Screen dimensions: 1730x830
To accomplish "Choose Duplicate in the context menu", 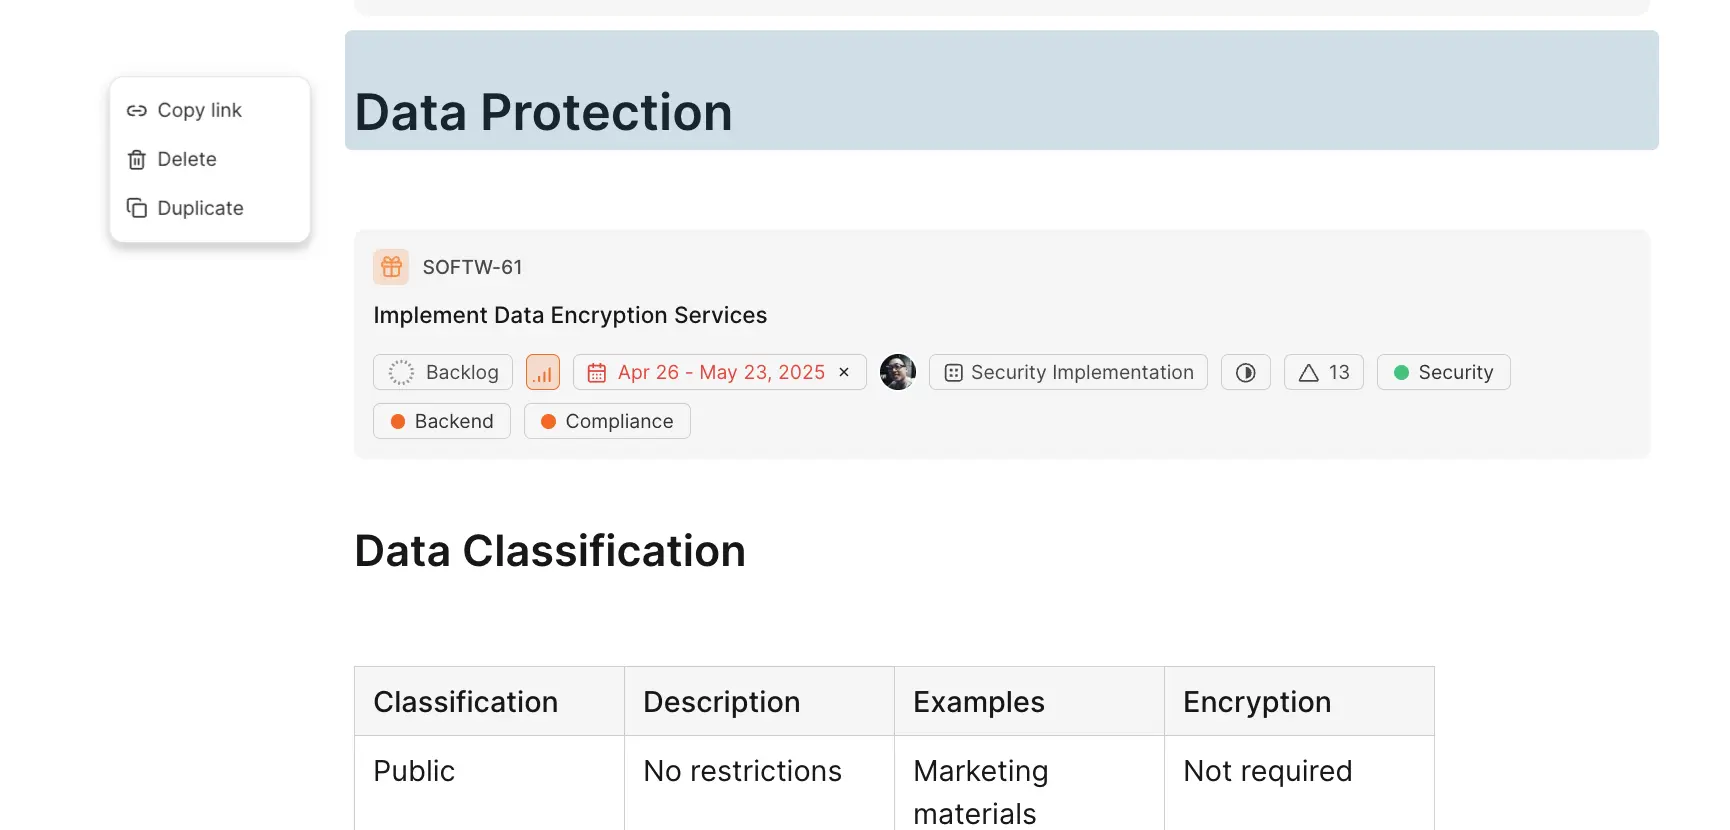I will pos(200,208).
